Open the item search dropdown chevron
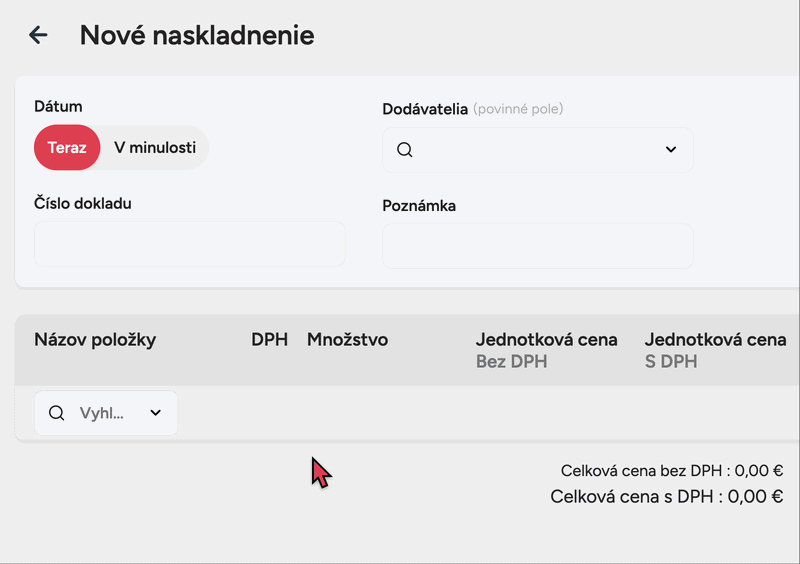This screenshot has width=800, height=564. [x=156, y=413]
